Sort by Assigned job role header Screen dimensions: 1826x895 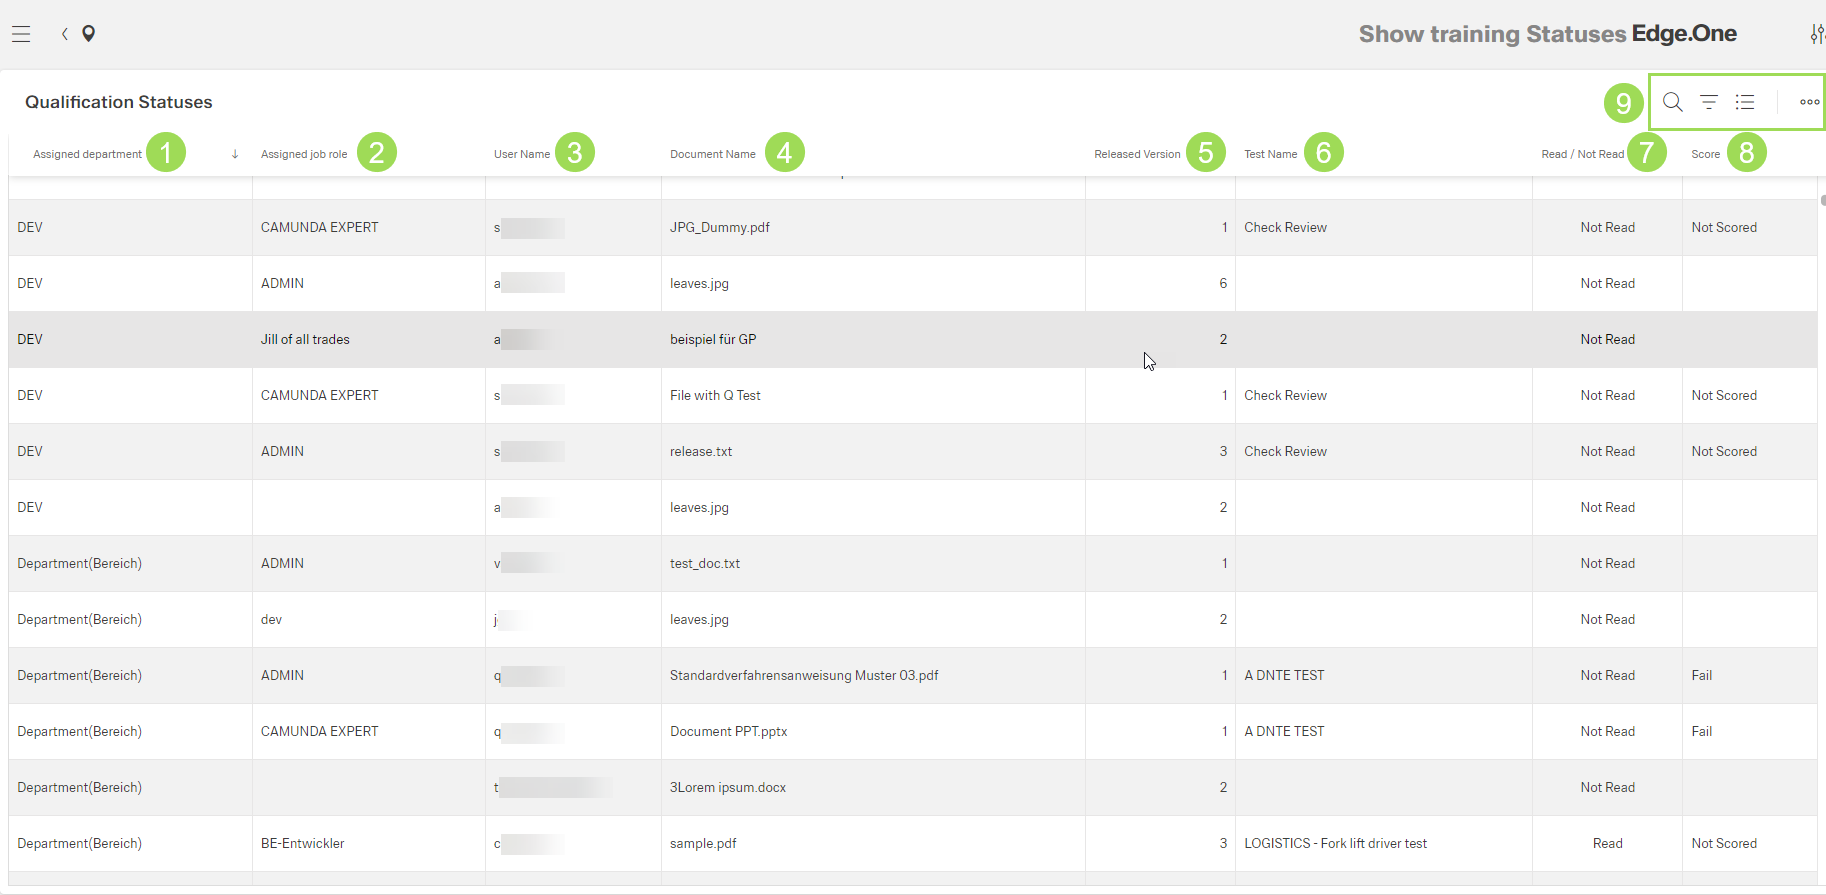[x=304, y=154]
